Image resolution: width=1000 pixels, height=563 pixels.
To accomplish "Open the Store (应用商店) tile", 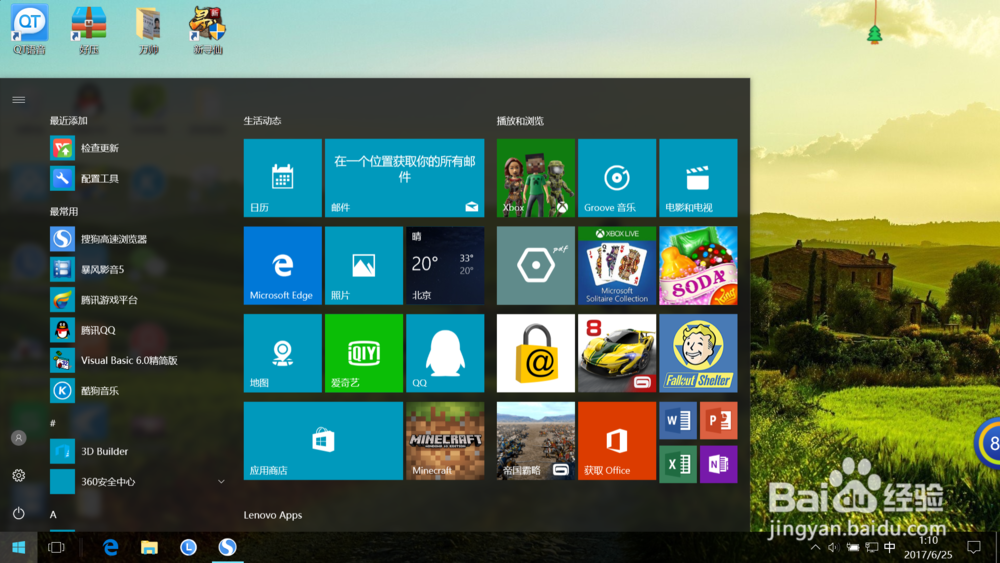I will pyautogui.click(x=323, y=441).
